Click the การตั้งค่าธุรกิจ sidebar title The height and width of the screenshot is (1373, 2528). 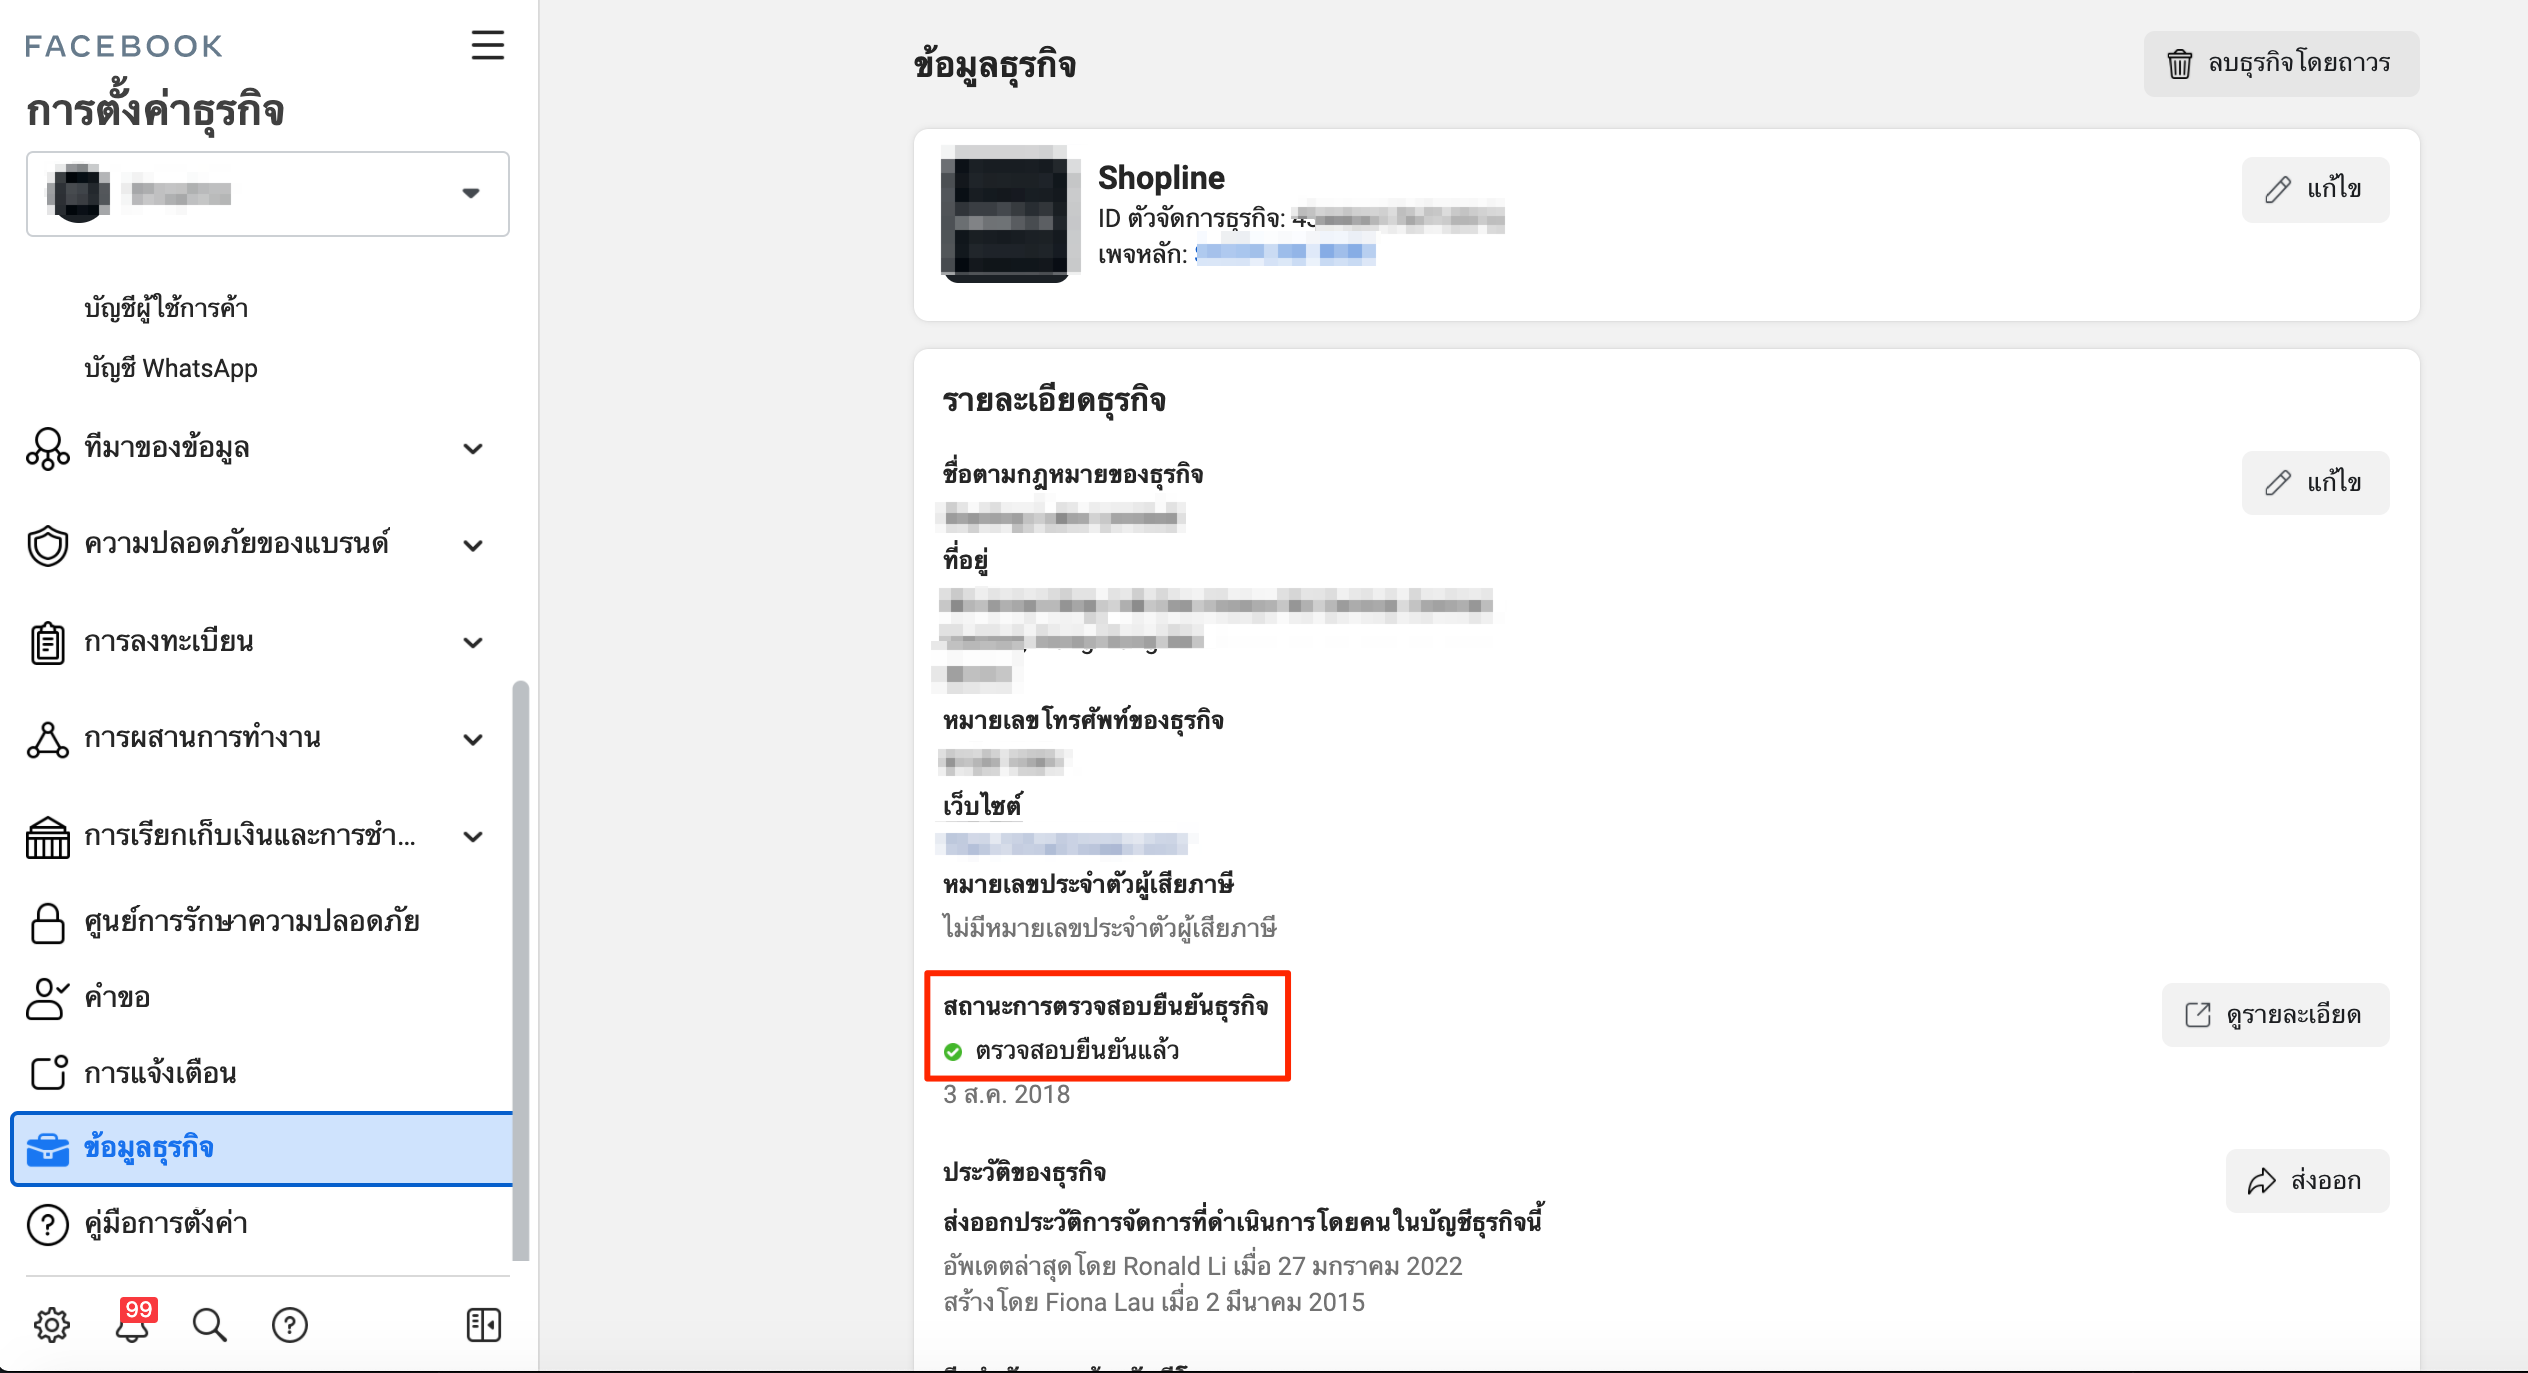(155, 111)
